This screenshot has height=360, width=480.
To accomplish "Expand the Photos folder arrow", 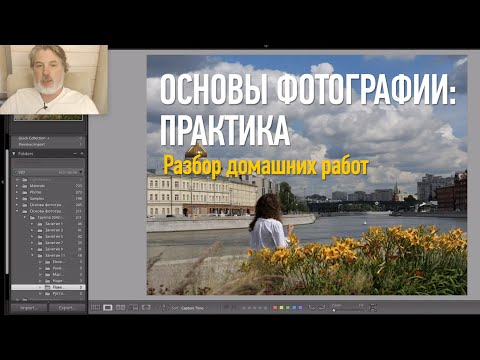I will (x=17, y=192).
